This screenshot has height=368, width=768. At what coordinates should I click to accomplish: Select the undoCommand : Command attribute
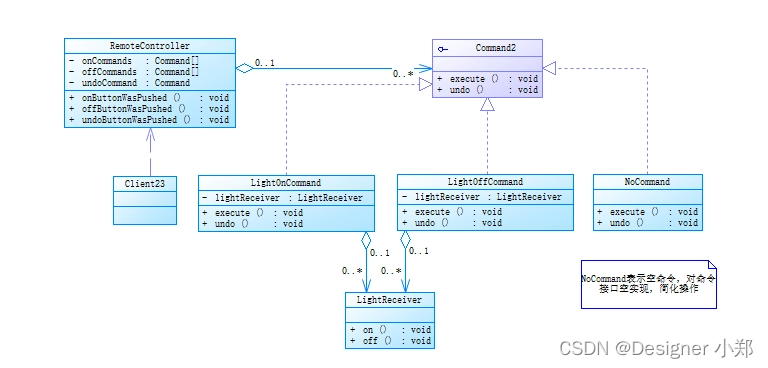click(x=129, y=83)
